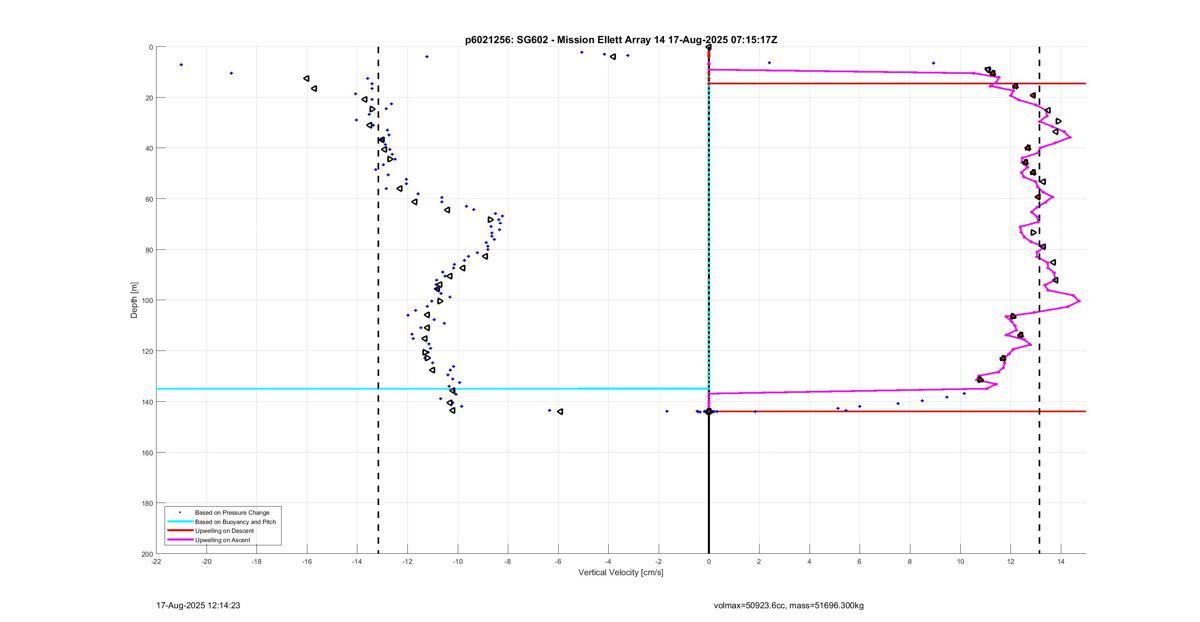Click depth-axis tick label '180'
This screenshot has height=622, width=1200.
point(146,503)
